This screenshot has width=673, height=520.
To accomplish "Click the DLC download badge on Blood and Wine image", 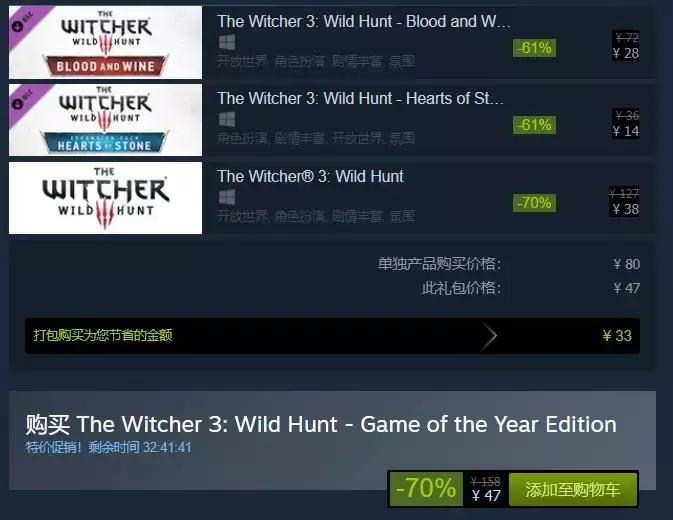I will pos(18,26).
